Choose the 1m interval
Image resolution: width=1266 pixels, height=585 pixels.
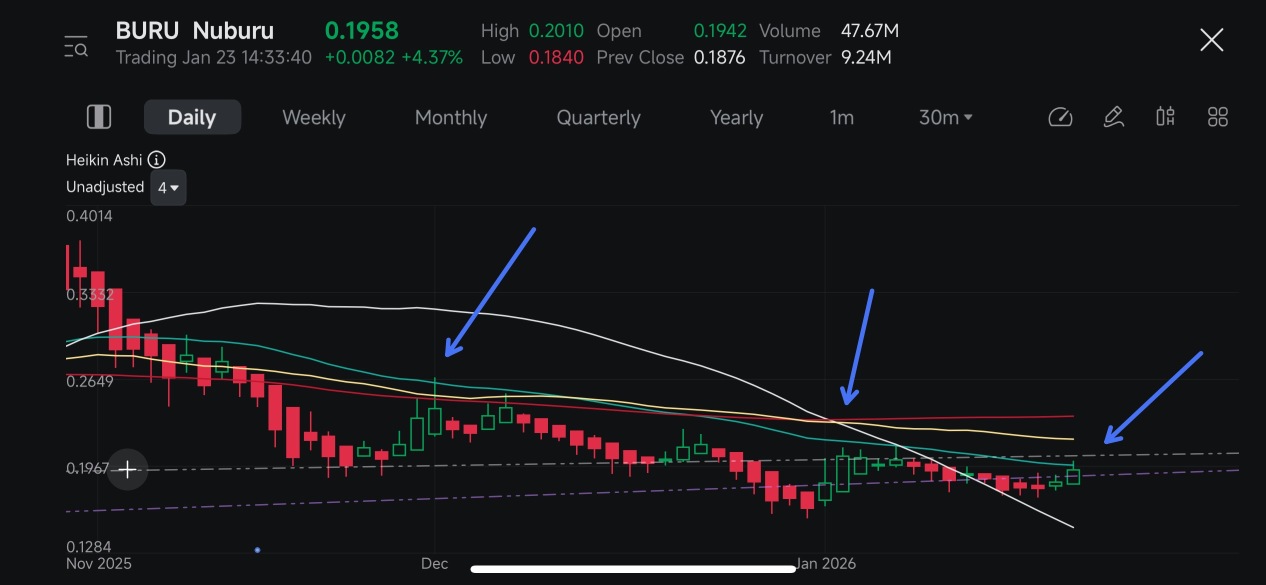[x=841, y=117]
